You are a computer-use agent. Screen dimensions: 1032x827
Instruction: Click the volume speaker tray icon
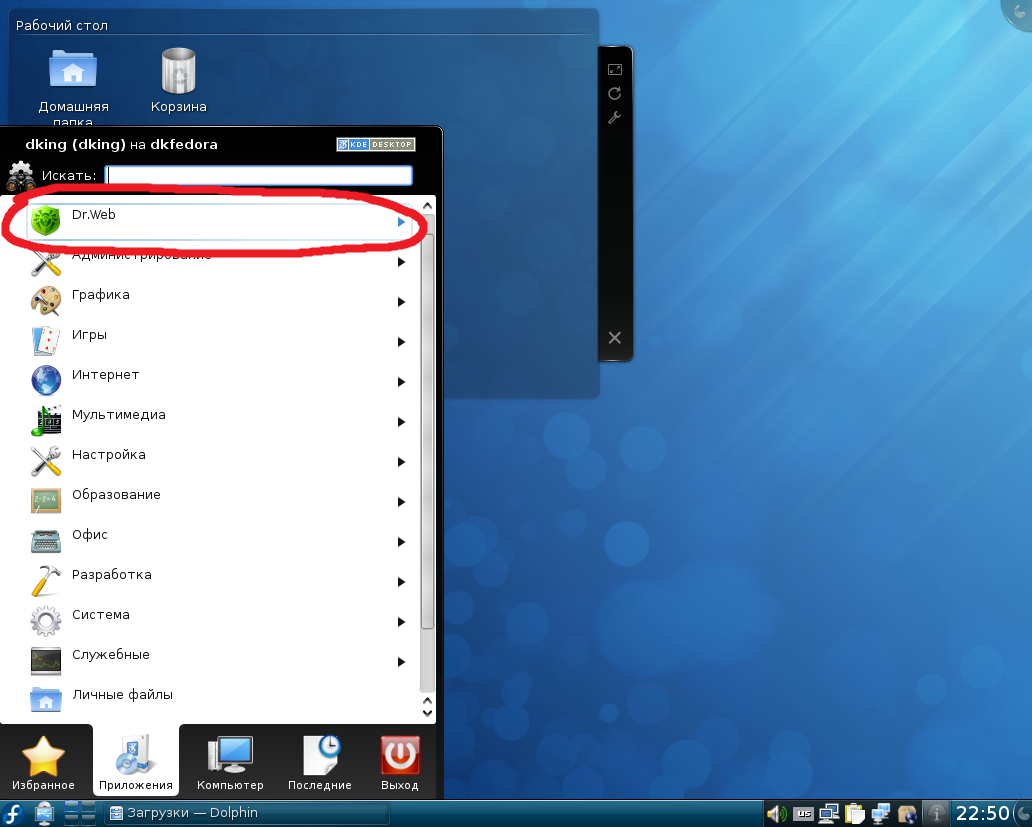776,814
